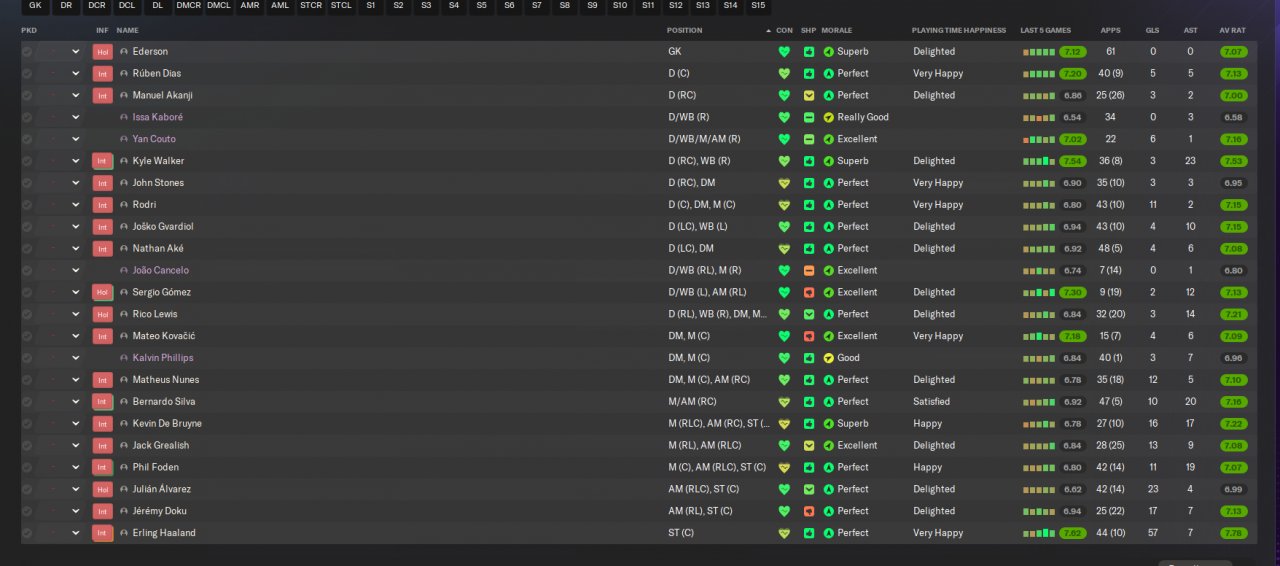Open the selection dropdown for Manuel Akanji

point(75,96)
